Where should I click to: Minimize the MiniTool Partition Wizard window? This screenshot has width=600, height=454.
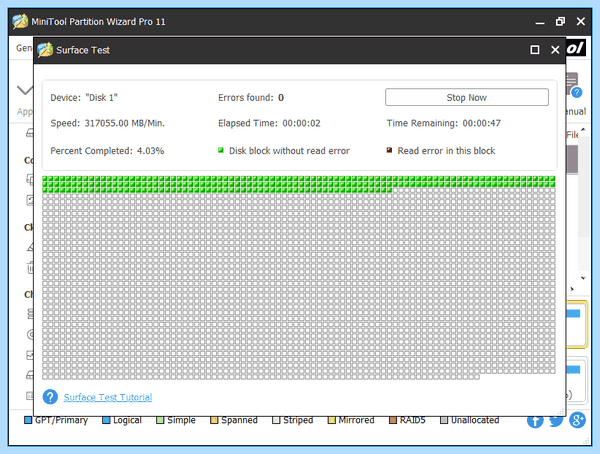[540, 22]
